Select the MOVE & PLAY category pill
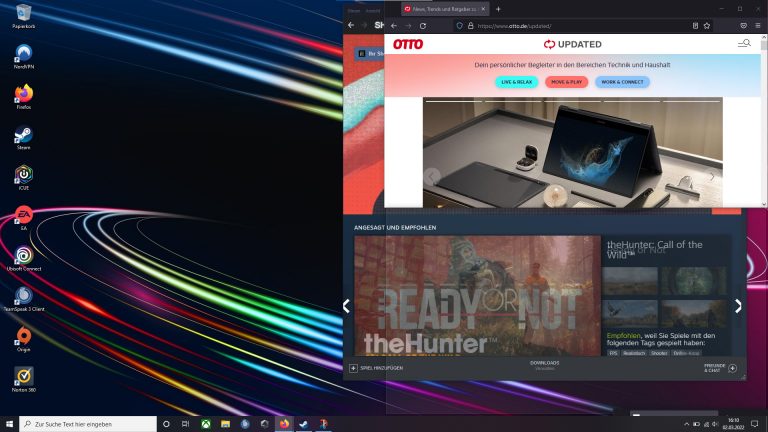The width and height of the screenshot is (768, 432). [x=566, y=82]
